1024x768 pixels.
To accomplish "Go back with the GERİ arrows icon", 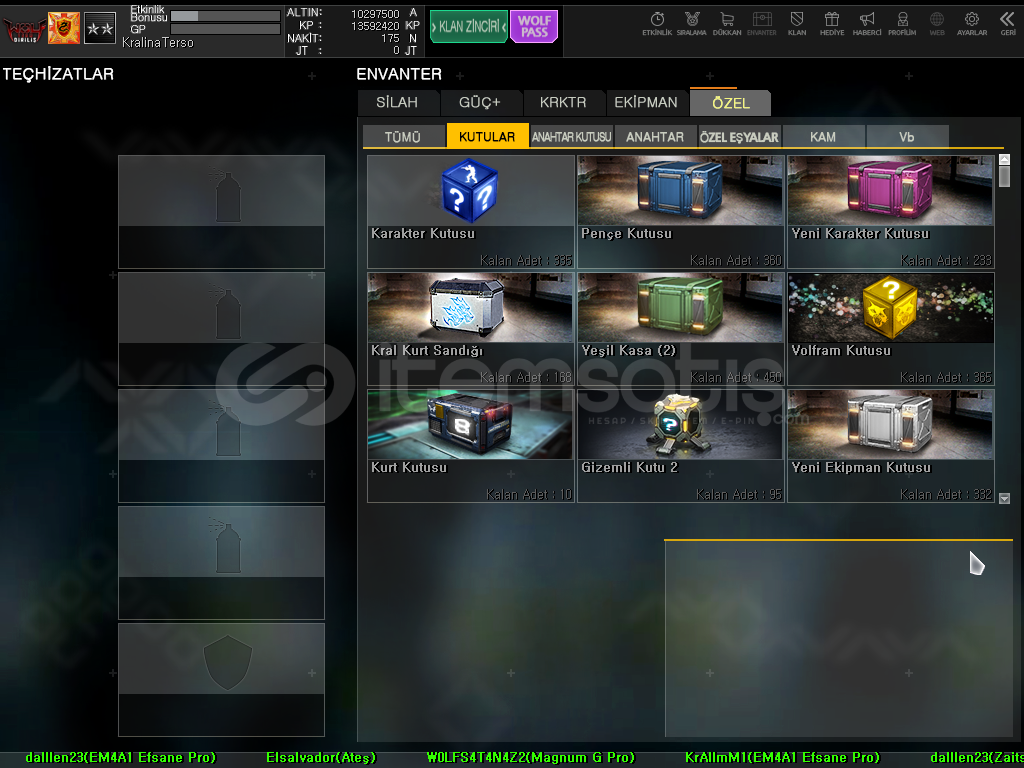I will pyautogui.click(x=1008, y=24).
